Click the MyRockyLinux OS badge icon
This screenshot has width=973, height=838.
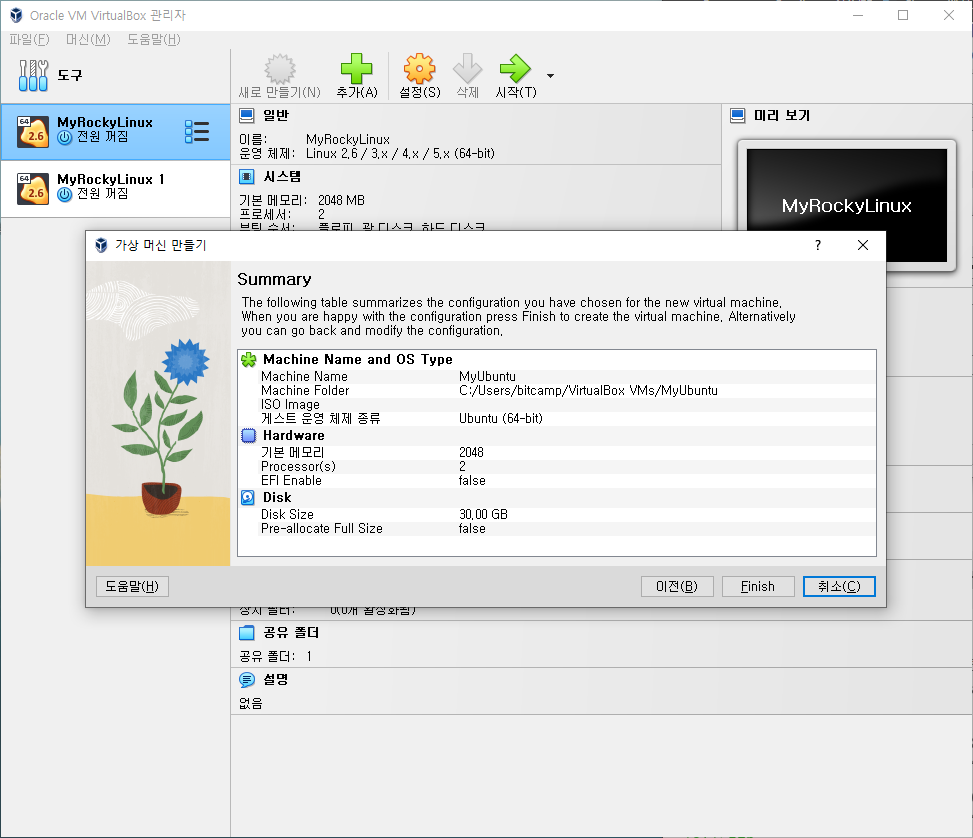pyautogui.click(x=33, y=132)
